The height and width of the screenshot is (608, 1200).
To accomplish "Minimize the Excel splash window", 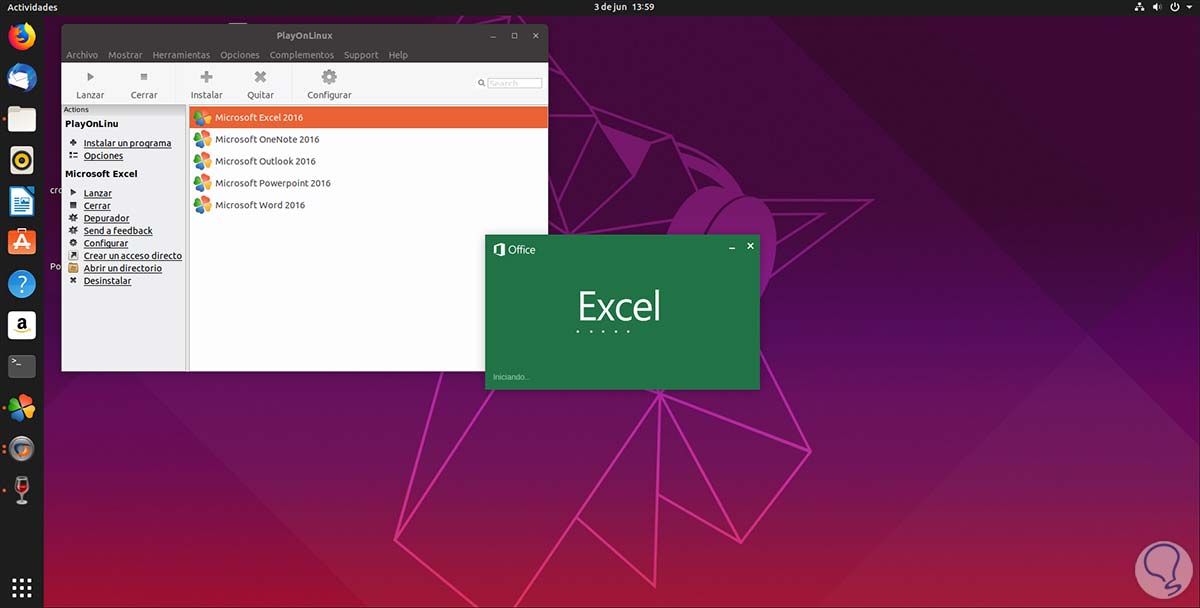I will click(x=732, y=246).
